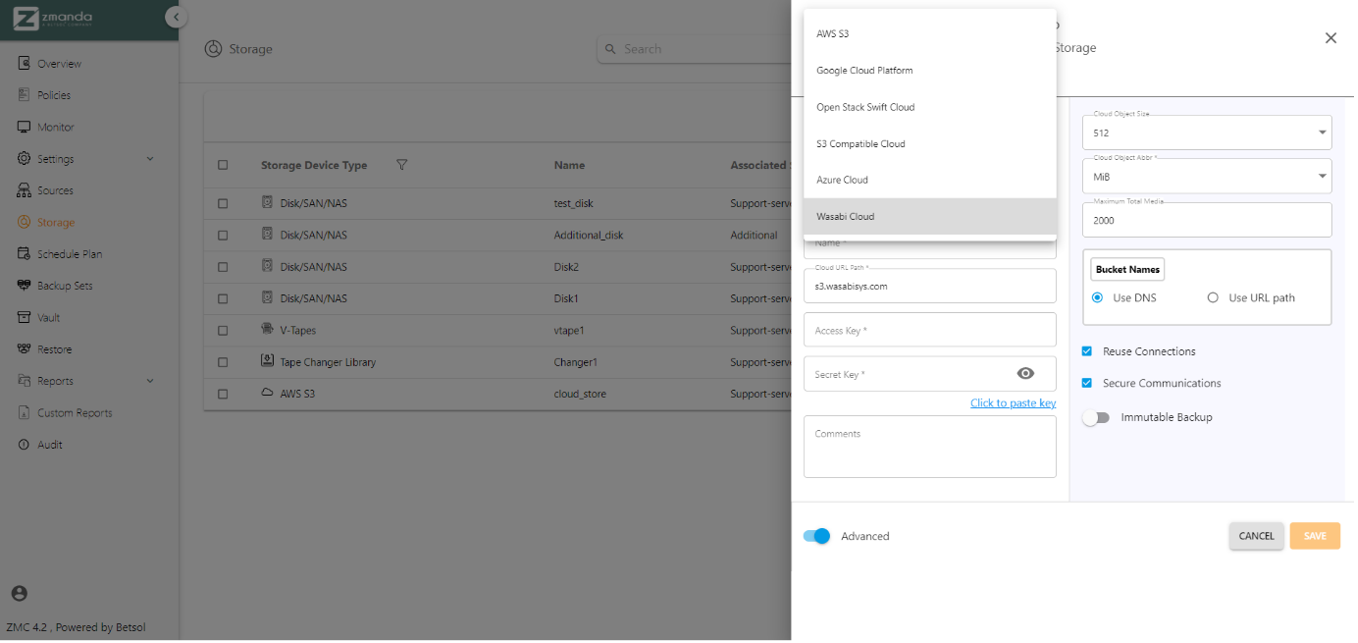1358x643 pixels.
Task: Click the 'Click to paste key' link
Action: [x=1012, y=403]
